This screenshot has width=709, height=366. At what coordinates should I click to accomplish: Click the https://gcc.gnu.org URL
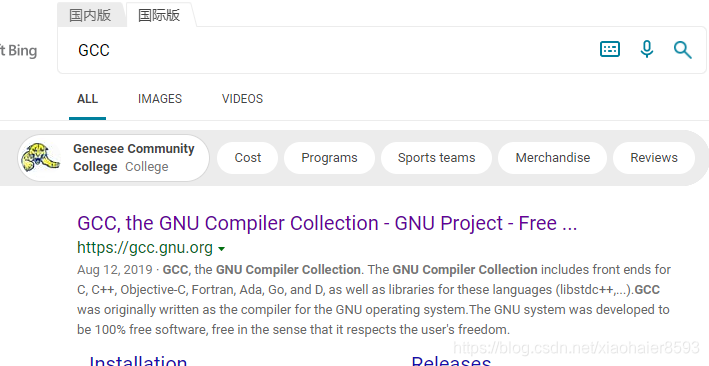tap(145, 248)
